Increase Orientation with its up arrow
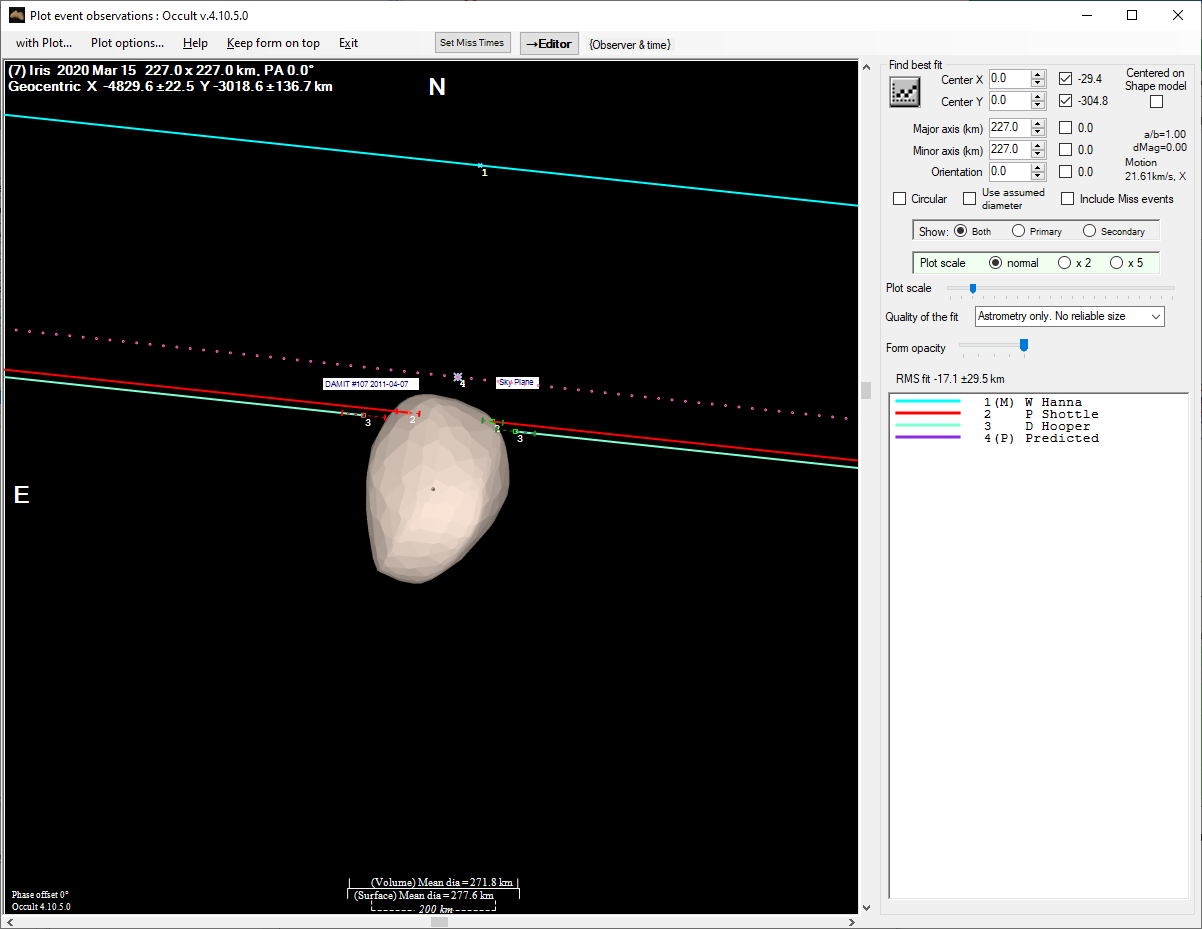1202x929 pixels. (x=1038, y=167)
